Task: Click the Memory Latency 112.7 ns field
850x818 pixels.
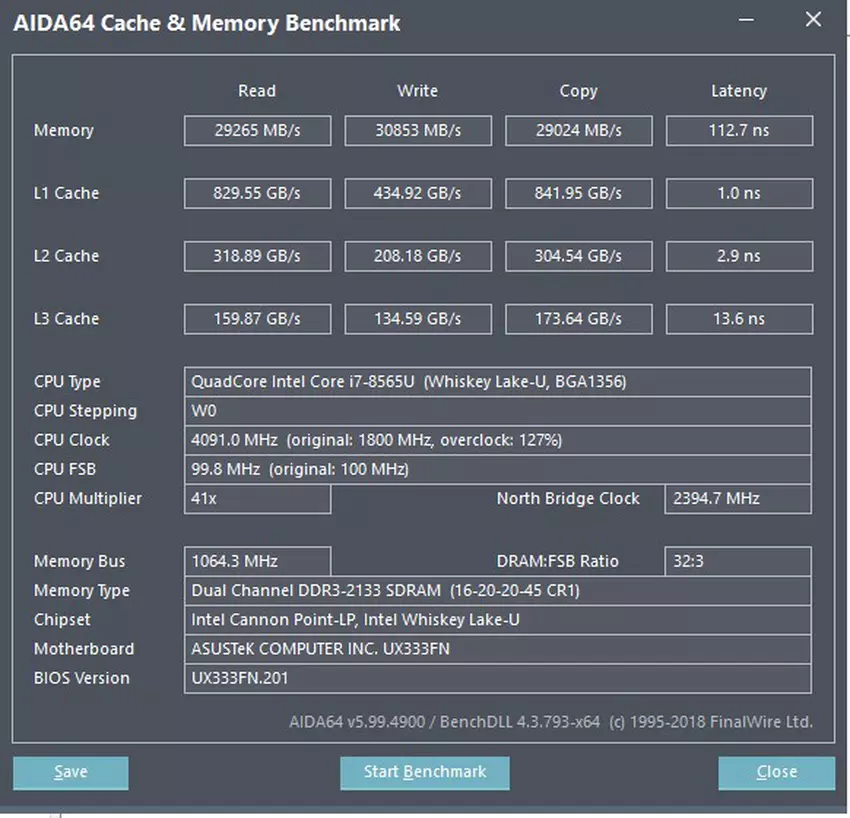Action: coord(739,131)
